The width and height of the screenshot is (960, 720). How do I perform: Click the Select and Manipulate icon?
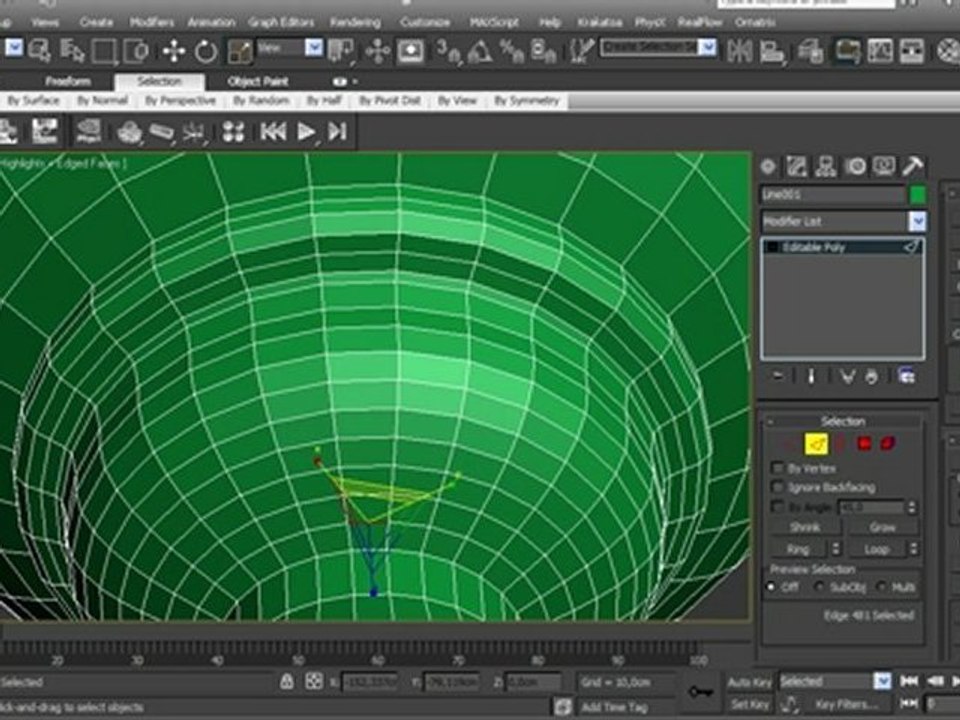(x=378, y=51)
